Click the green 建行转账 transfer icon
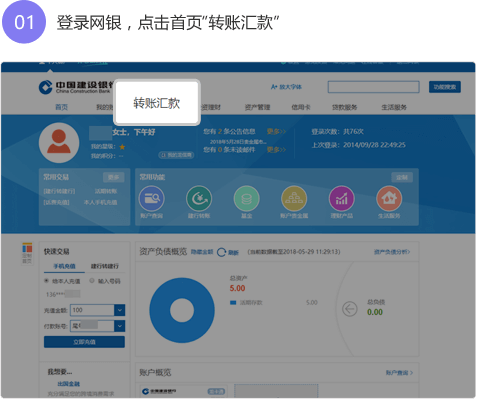The width and height of the screenshot is (477, 399). tap(199, 199)
